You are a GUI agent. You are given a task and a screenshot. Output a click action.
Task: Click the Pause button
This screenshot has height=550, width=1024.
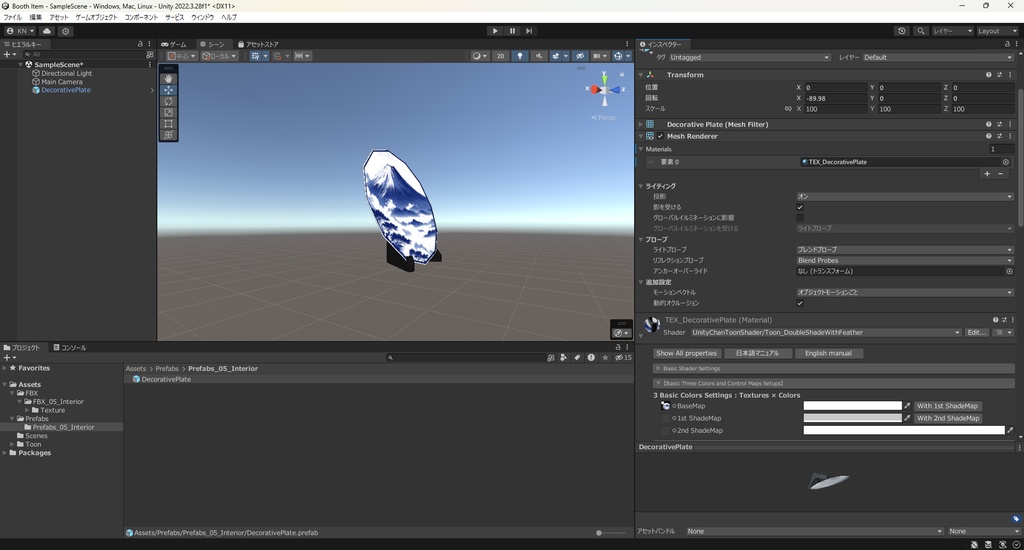(x=512, y=31)
